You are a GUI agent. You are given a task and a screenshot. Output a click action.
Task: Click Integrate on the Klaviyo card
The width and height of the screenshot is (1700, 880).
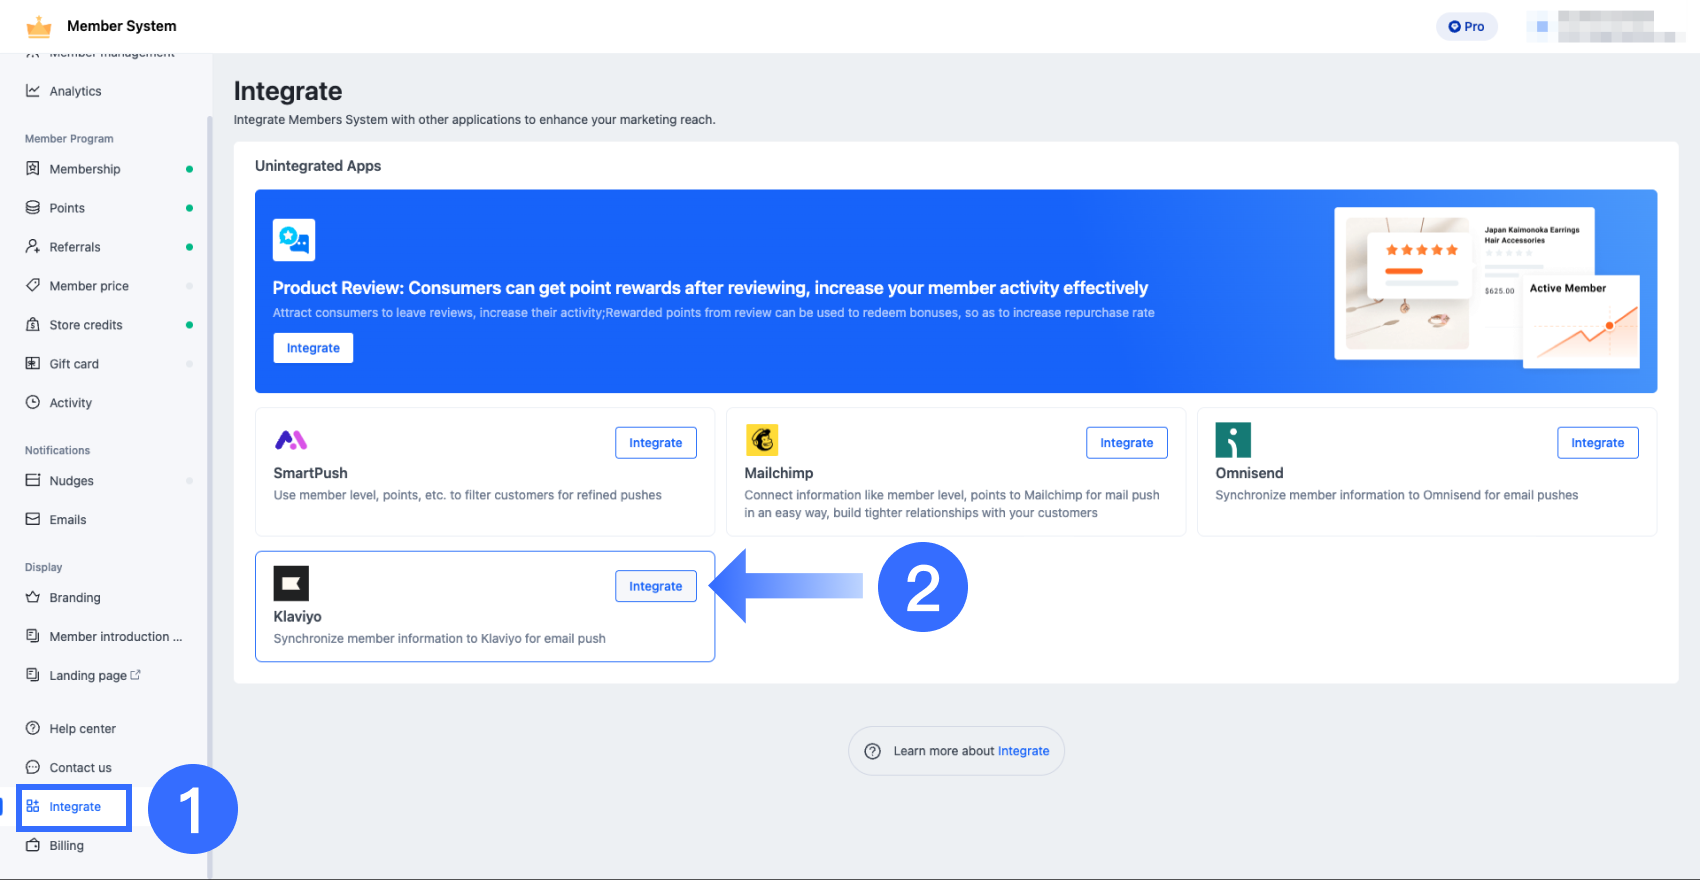(656, 586)
